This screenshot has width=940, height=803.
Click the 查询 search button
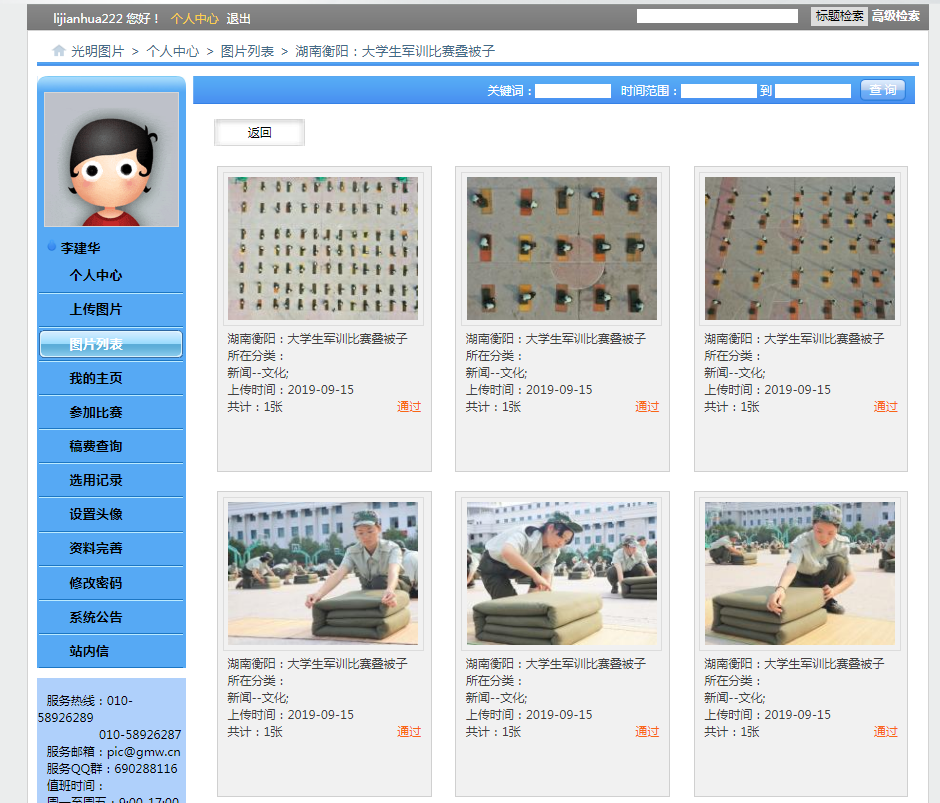[882, 90]
